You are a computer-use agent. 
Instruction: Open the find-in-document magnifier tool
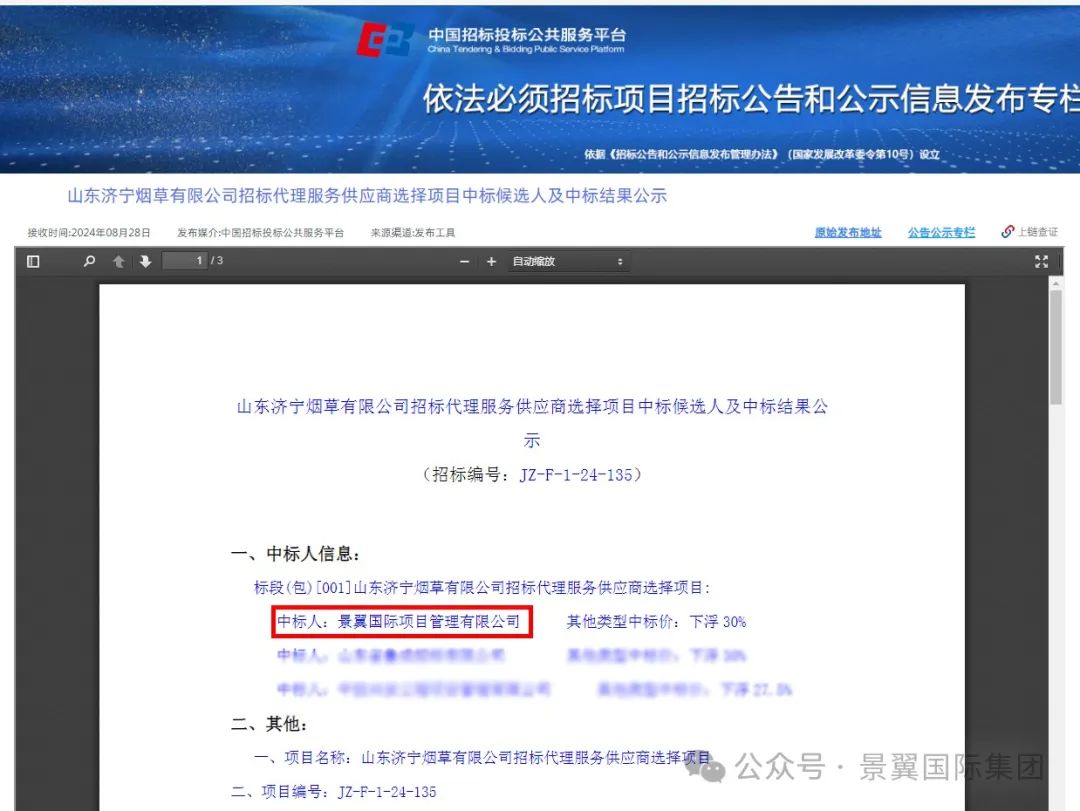pyautogui.click(x=89, y=261)
